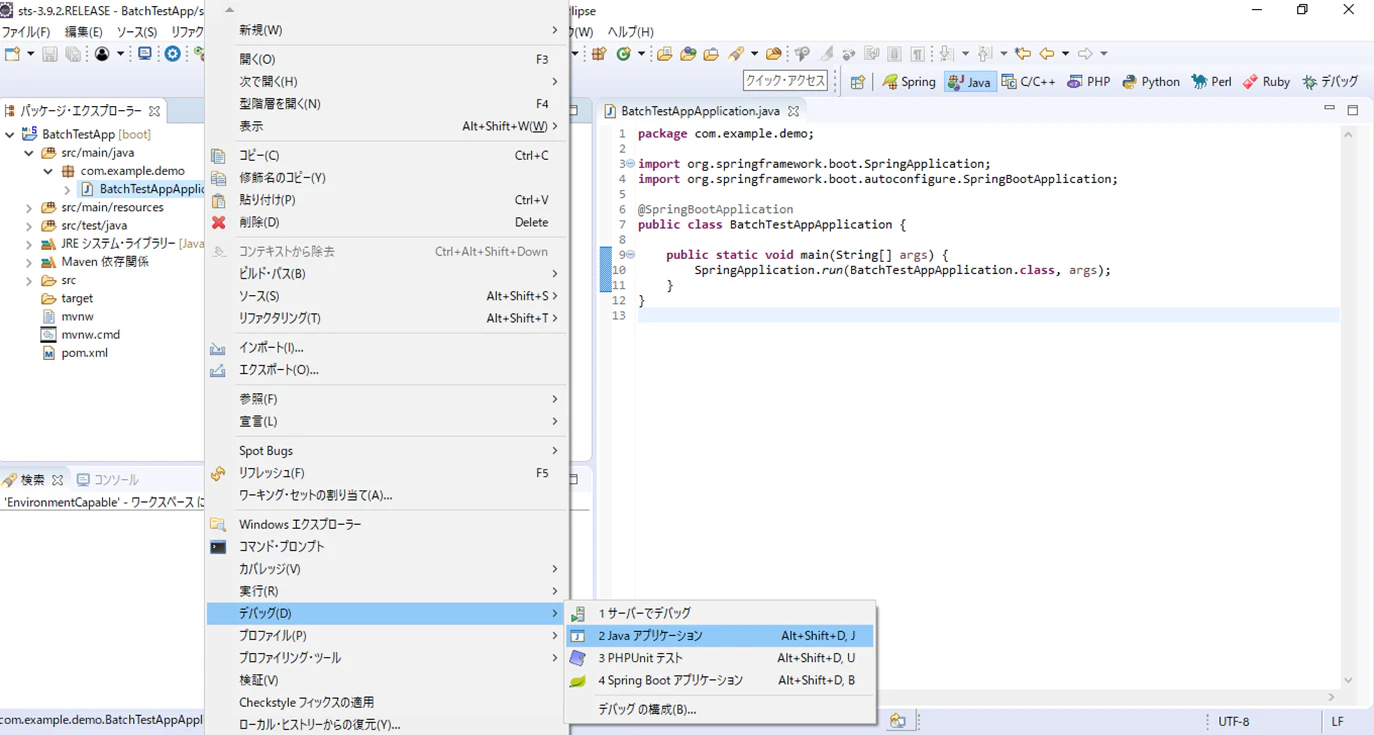The width and height of the screenshot is (1374, 735).
Task: Click the blue gear toolbar icon
Action: (173, 54)
